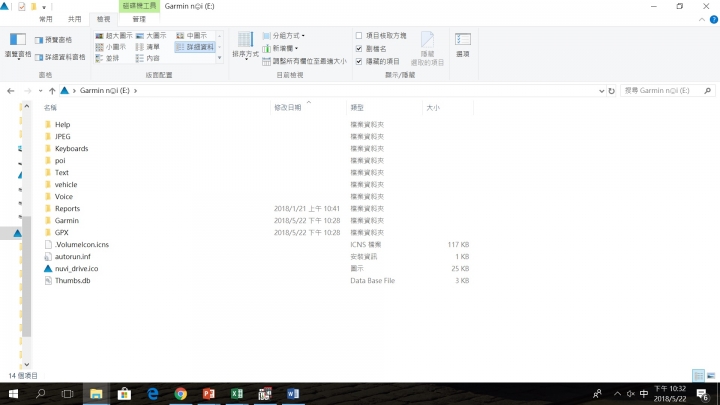720x405 pixels.
Task: Open folder Options (選項)
Action: click(462, 45)
